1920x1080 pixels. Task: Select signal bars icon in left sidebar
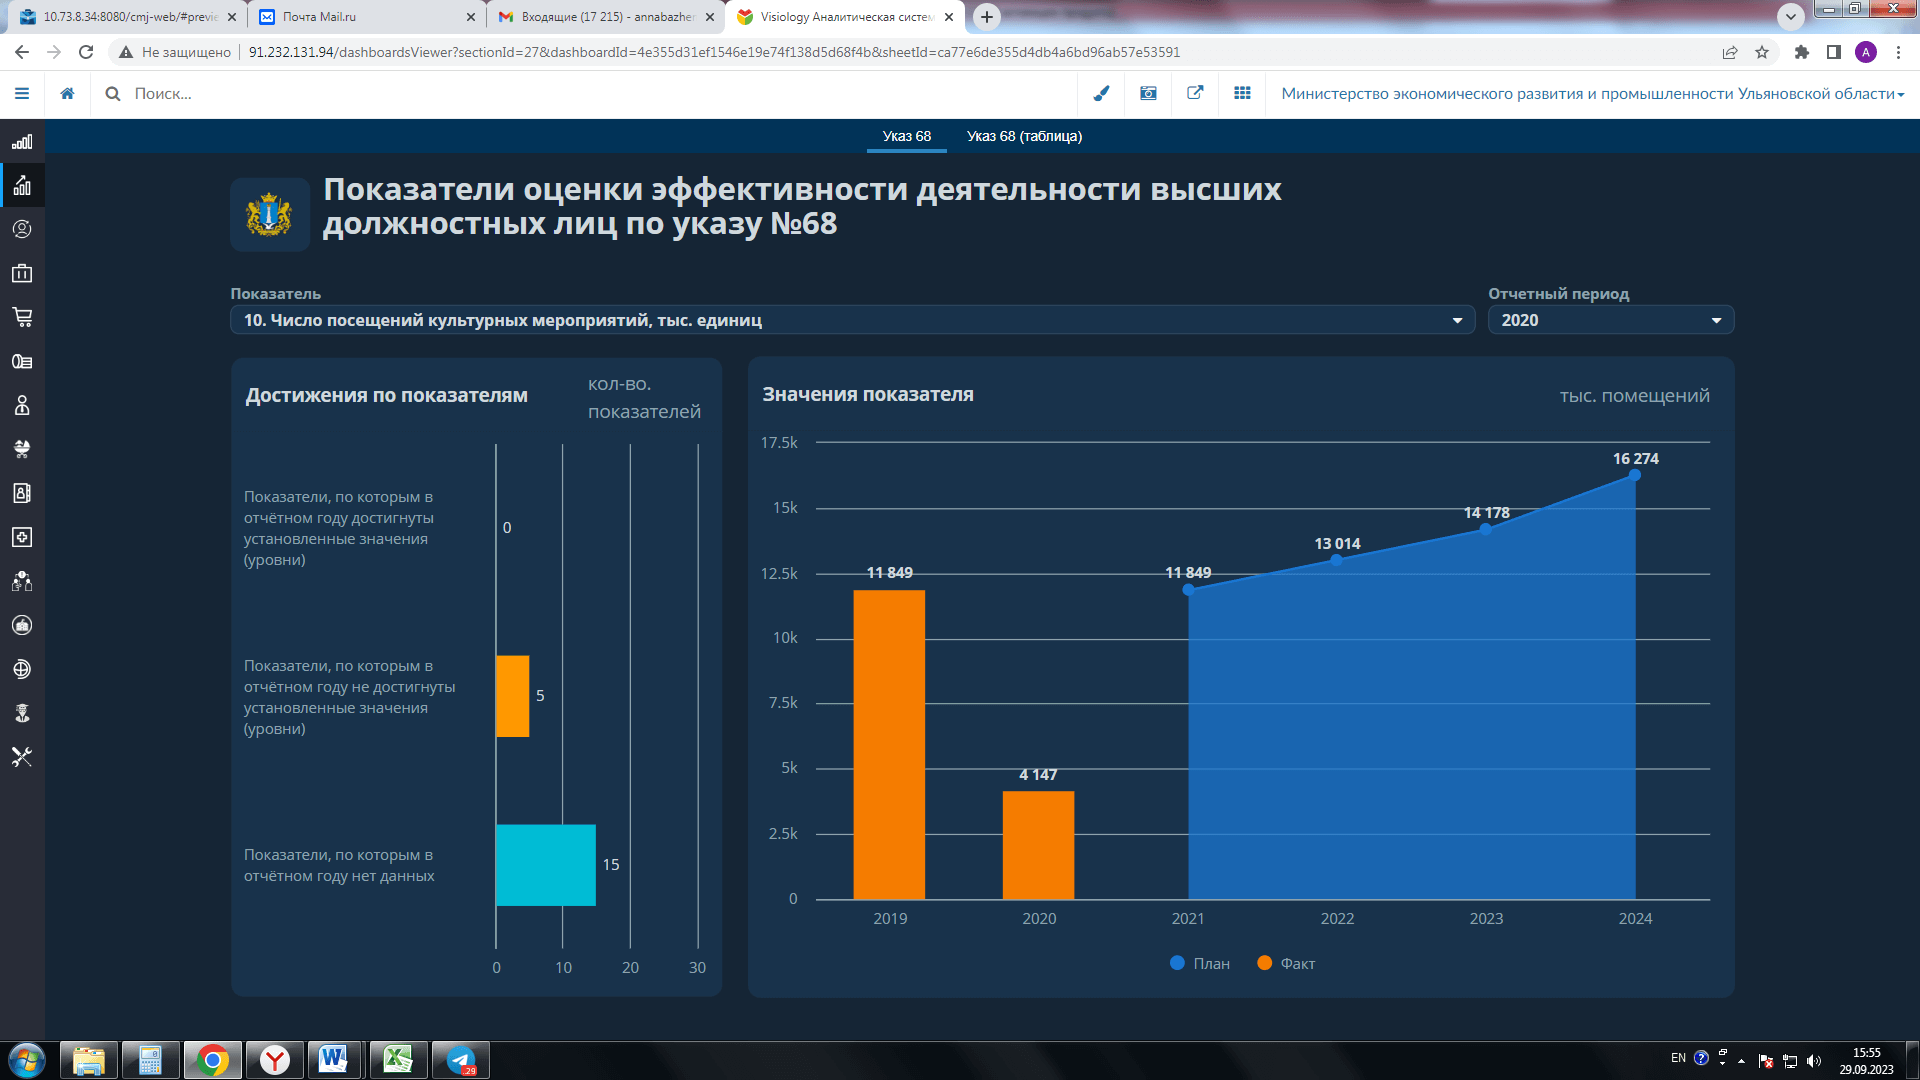[22, 142]
